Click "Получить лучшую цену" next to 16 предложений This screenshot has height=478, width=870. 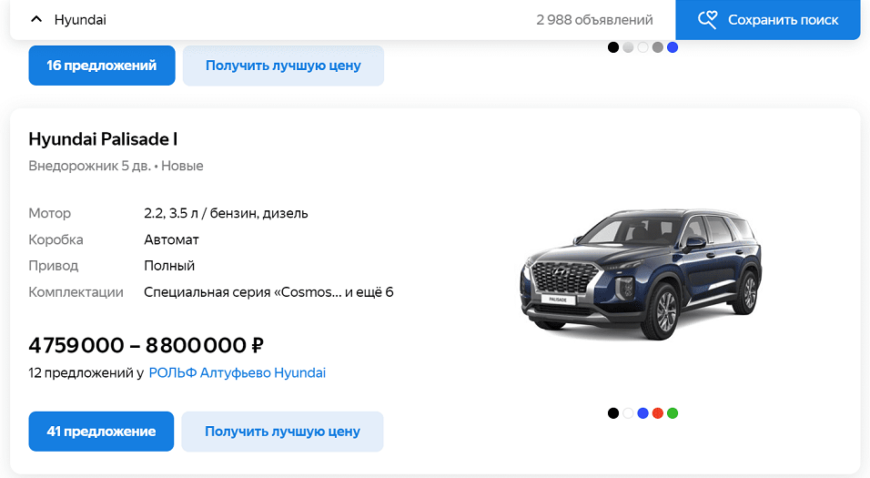[283, 66]
